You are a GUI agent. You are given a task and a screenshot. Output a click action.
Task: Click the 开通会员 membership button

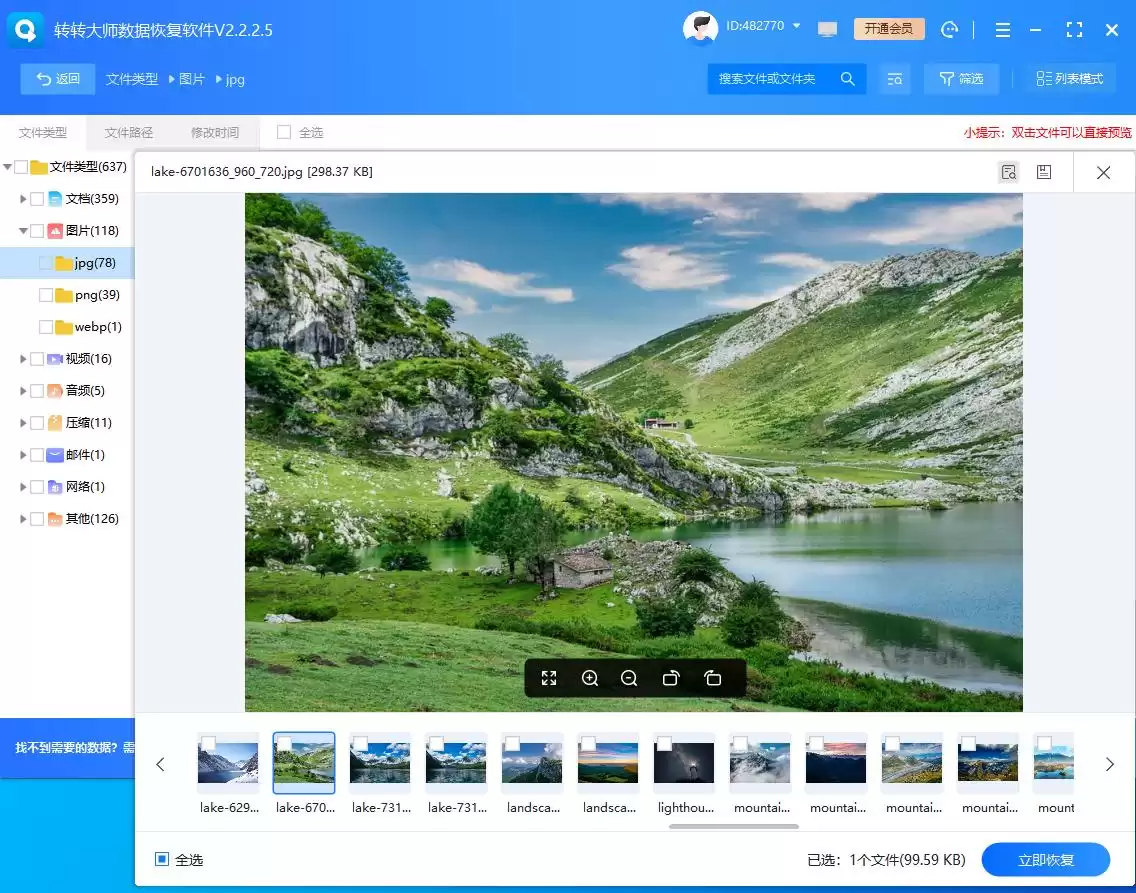[x=888, y=29]
